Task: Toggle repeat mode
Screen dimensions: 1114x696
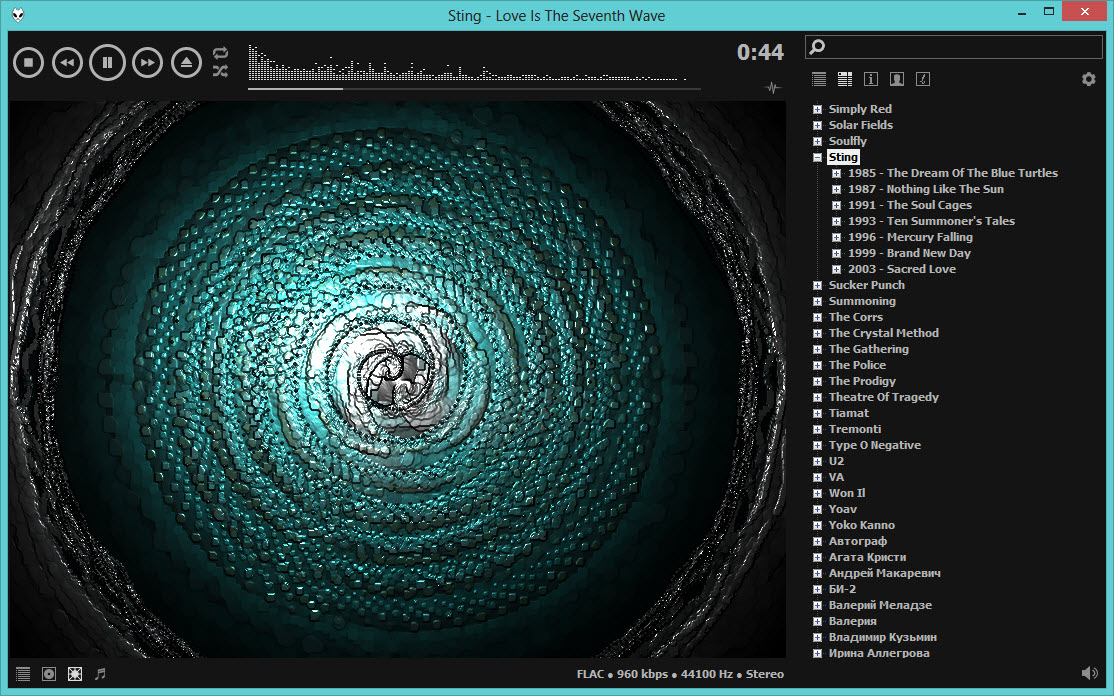Action: coord(221,52)
